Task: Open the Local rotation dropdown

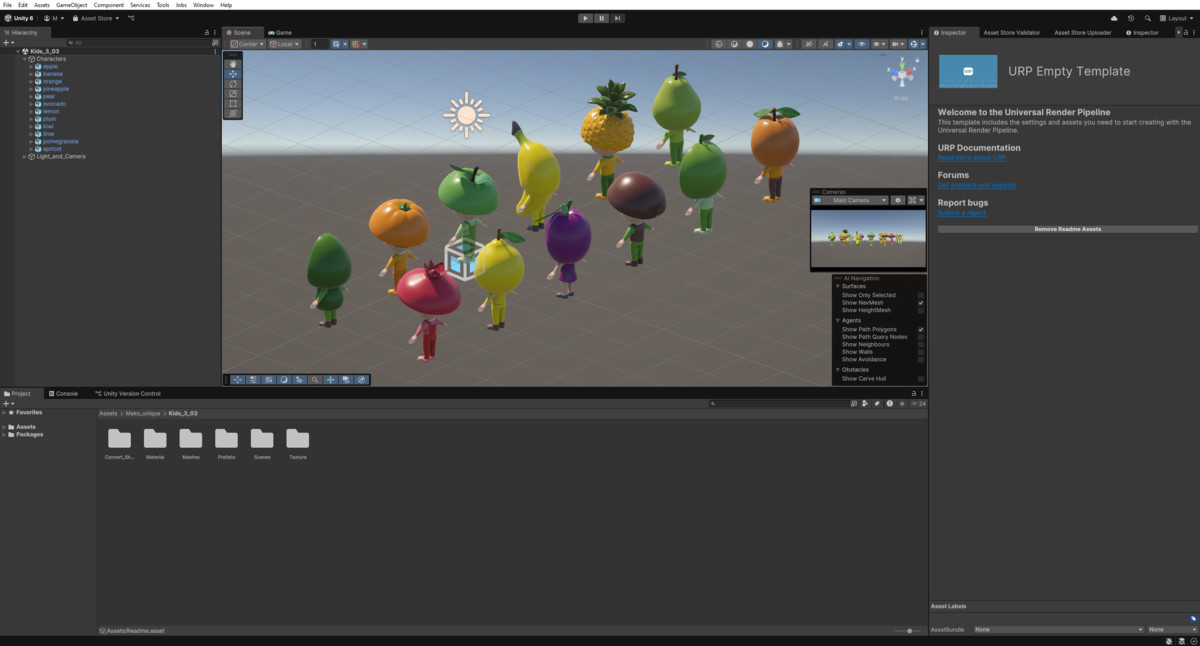Action: pyautogui.click(x=284, y=44)
